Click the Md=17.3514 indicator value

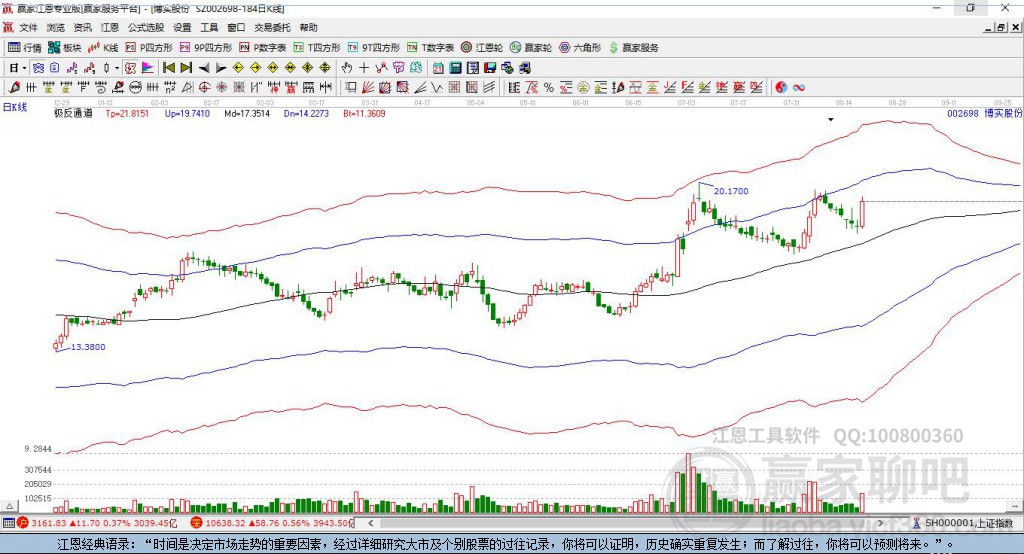point(247,113)
